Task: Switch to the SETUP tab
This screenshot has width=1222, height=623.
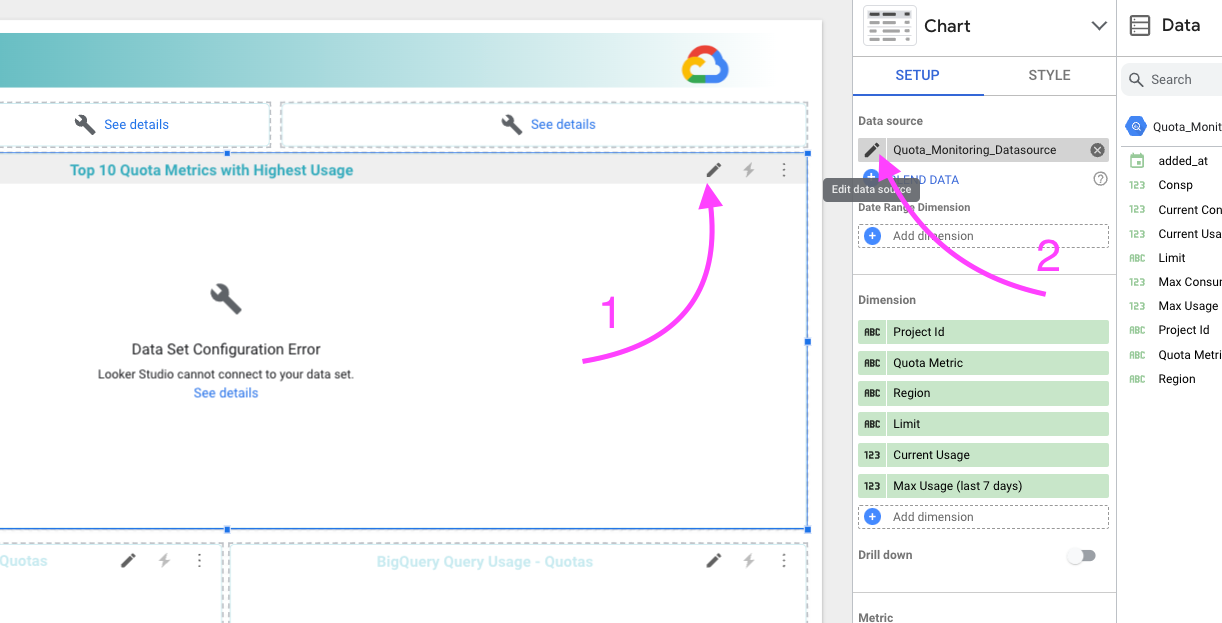Action: tap(917, 75)
